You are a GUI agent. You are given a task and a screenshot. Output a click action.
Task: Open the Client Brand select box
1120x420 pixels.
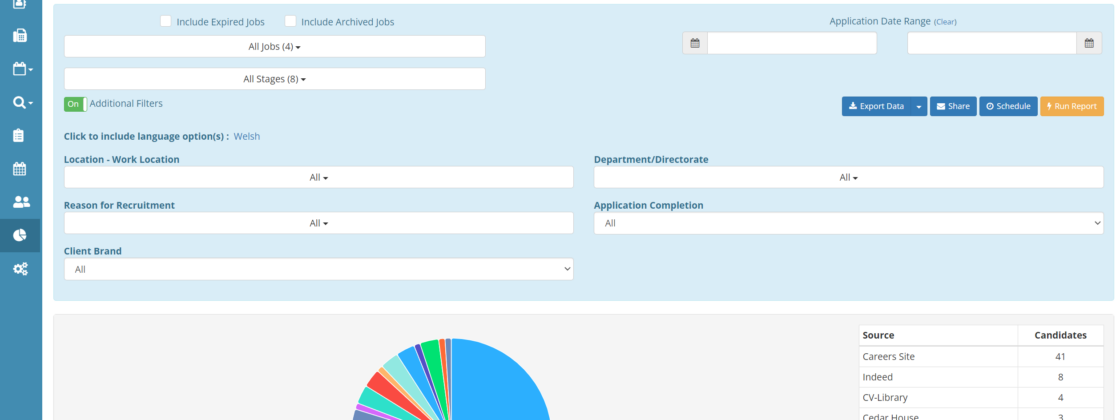(x=318, y=269)
